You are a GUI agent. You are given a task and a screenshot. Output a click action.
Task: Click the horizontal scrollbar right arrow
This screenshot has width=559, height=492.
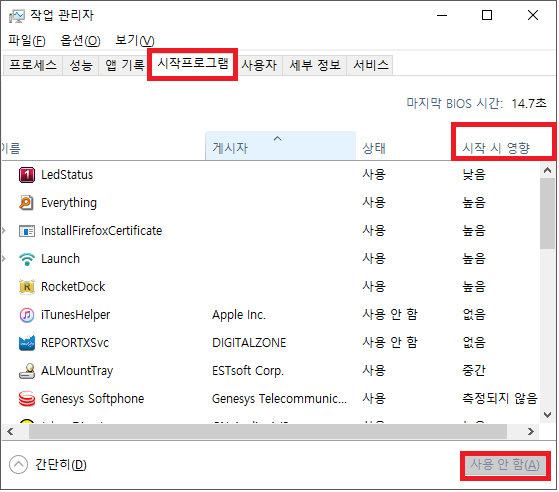click(531, 432)
